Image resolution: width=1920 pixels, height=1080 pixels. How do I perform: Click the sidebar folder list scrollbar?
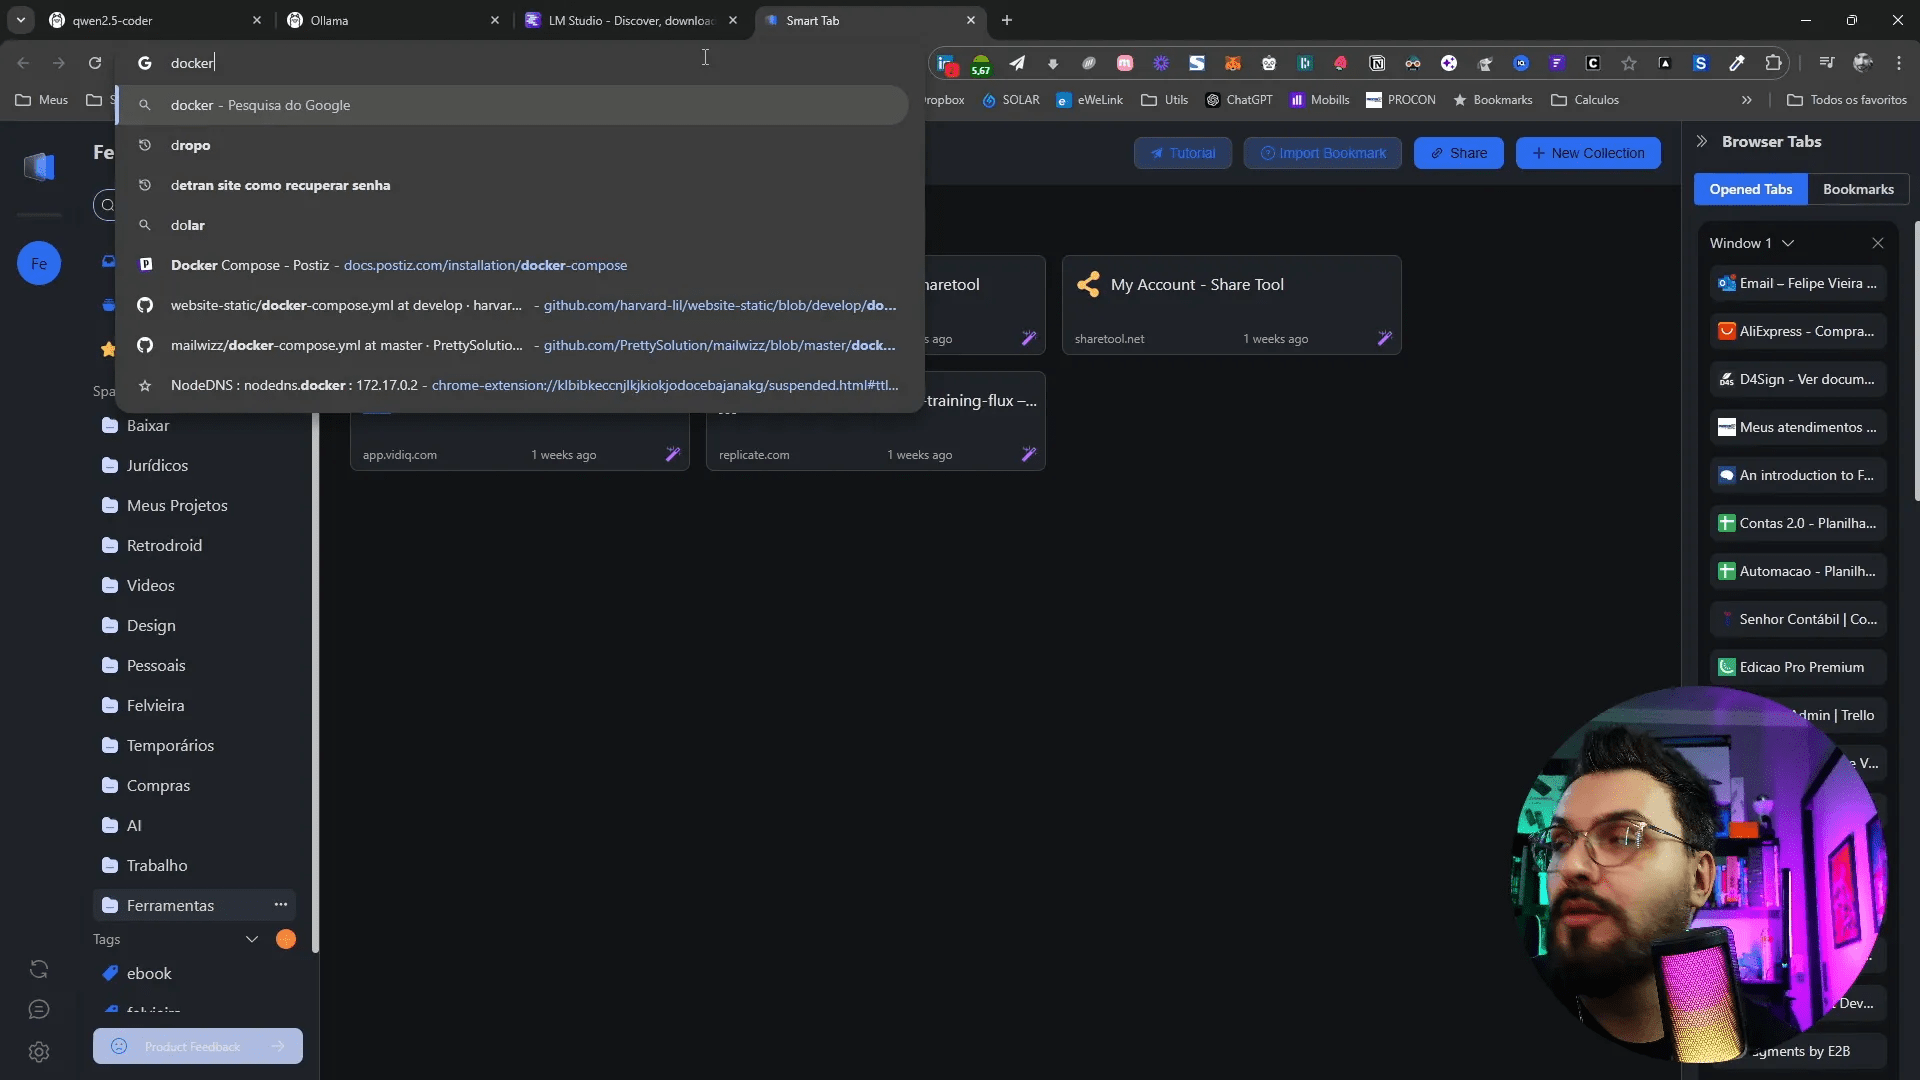point(315,680)
